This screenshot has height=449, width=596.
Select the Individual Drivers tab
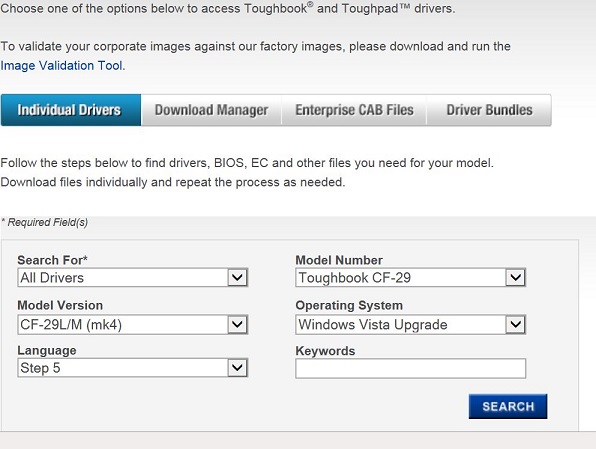pyautogui.click(x=71, y=110)
